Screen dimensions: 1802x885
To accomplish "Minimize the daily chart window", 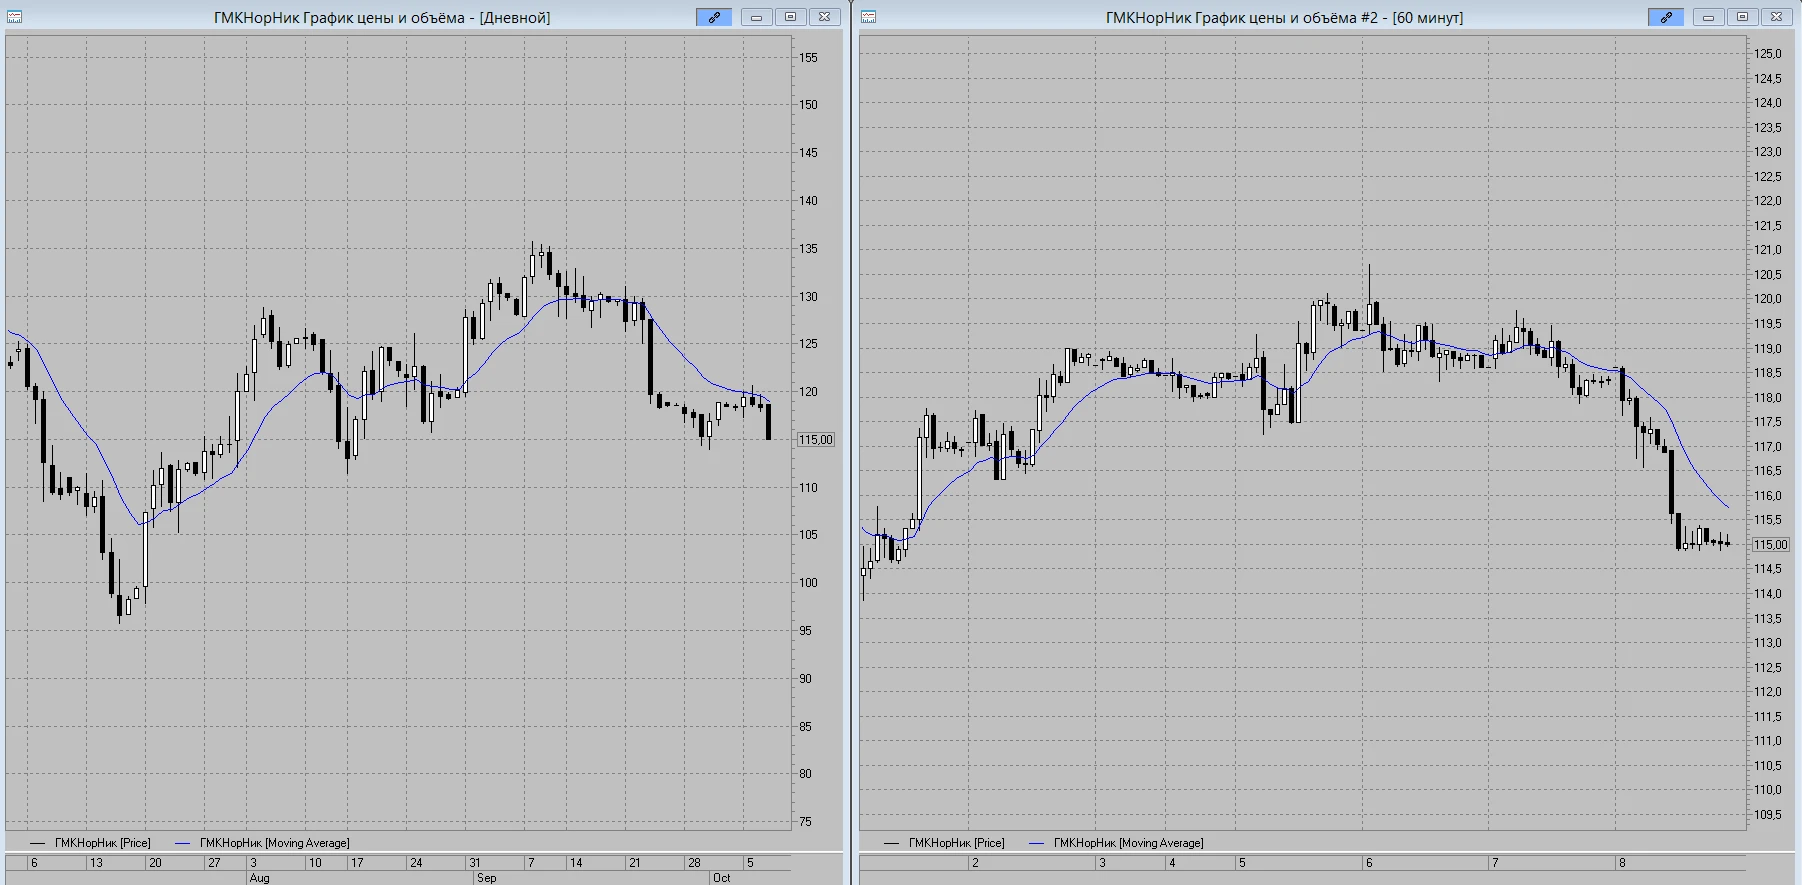I will [x=756, y=17].
